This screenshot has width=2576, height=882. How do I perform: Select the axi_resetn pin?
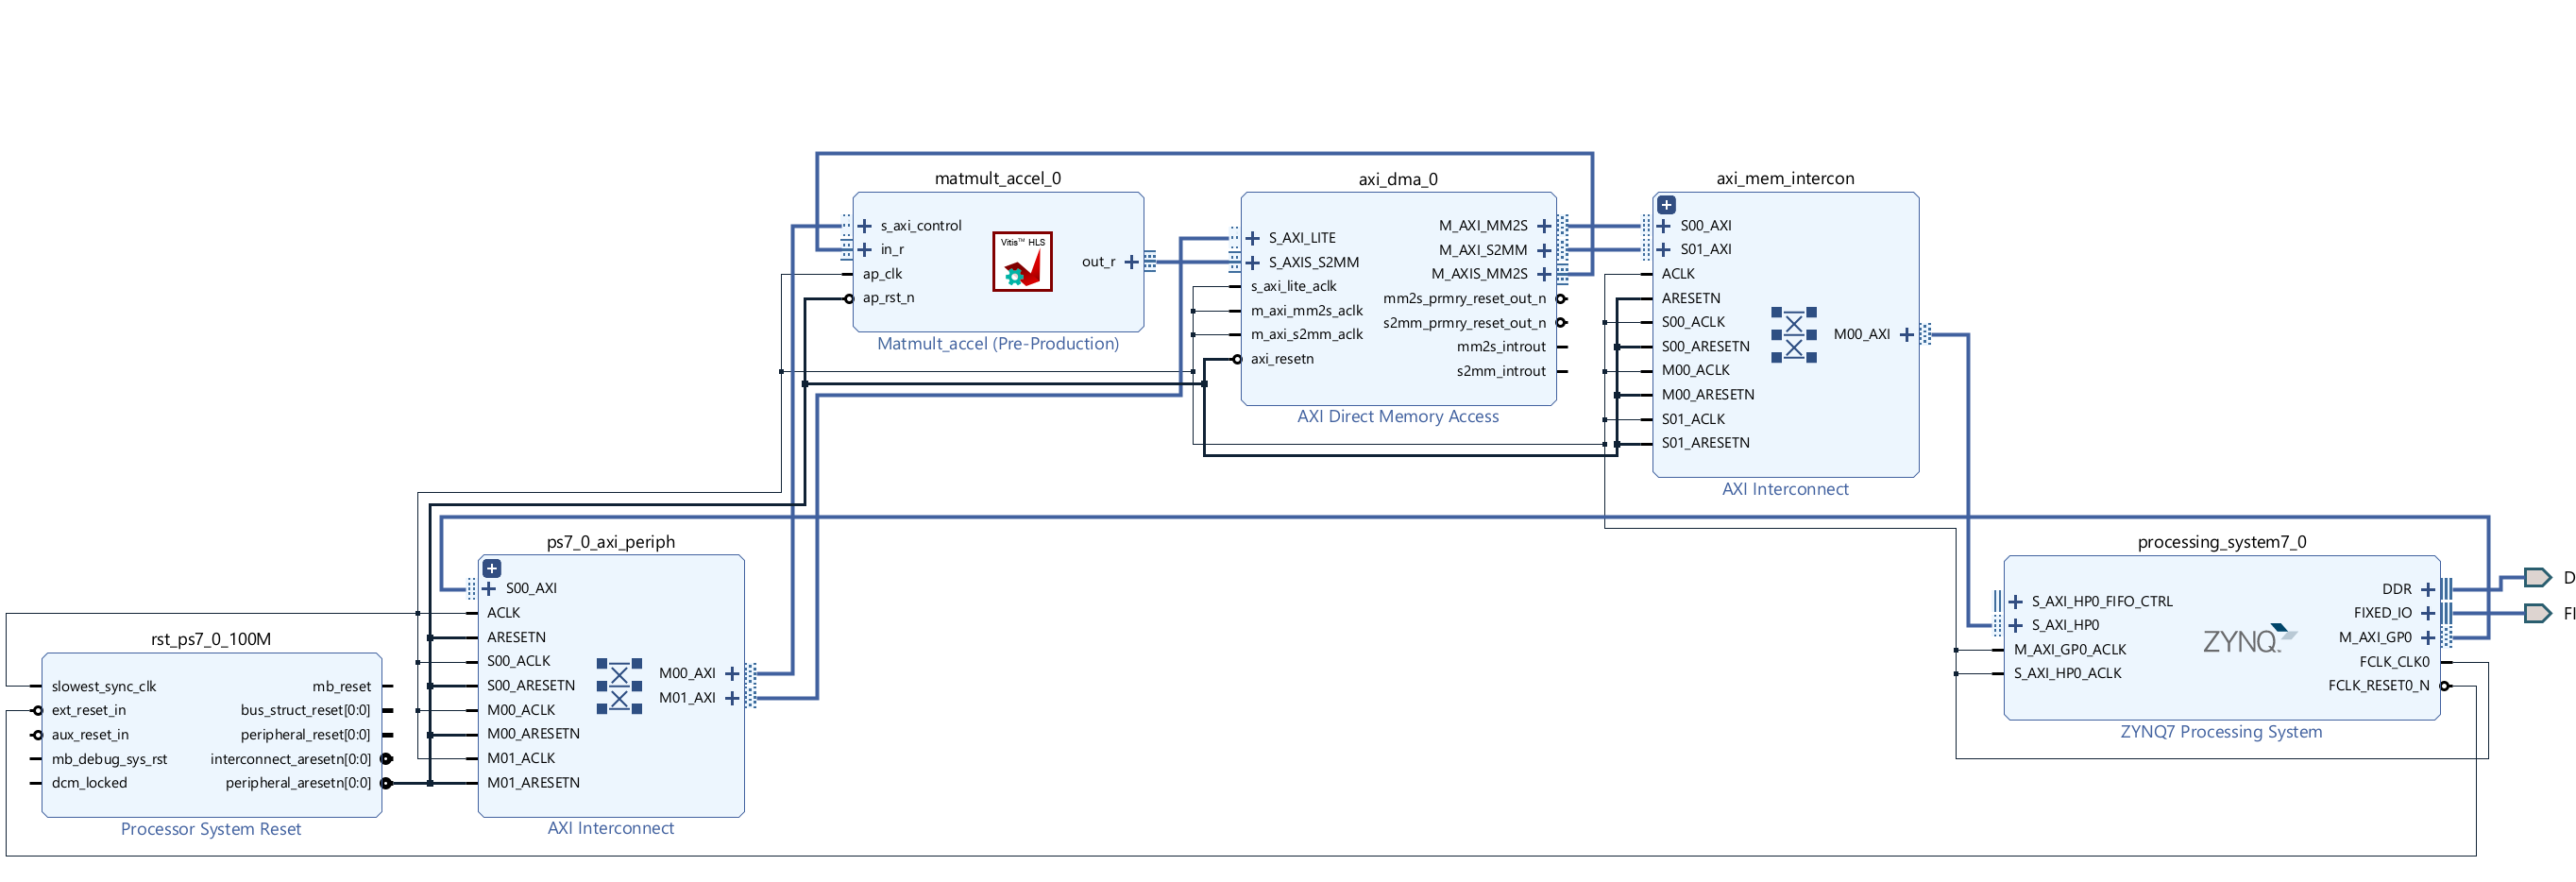pos(1282,359)
